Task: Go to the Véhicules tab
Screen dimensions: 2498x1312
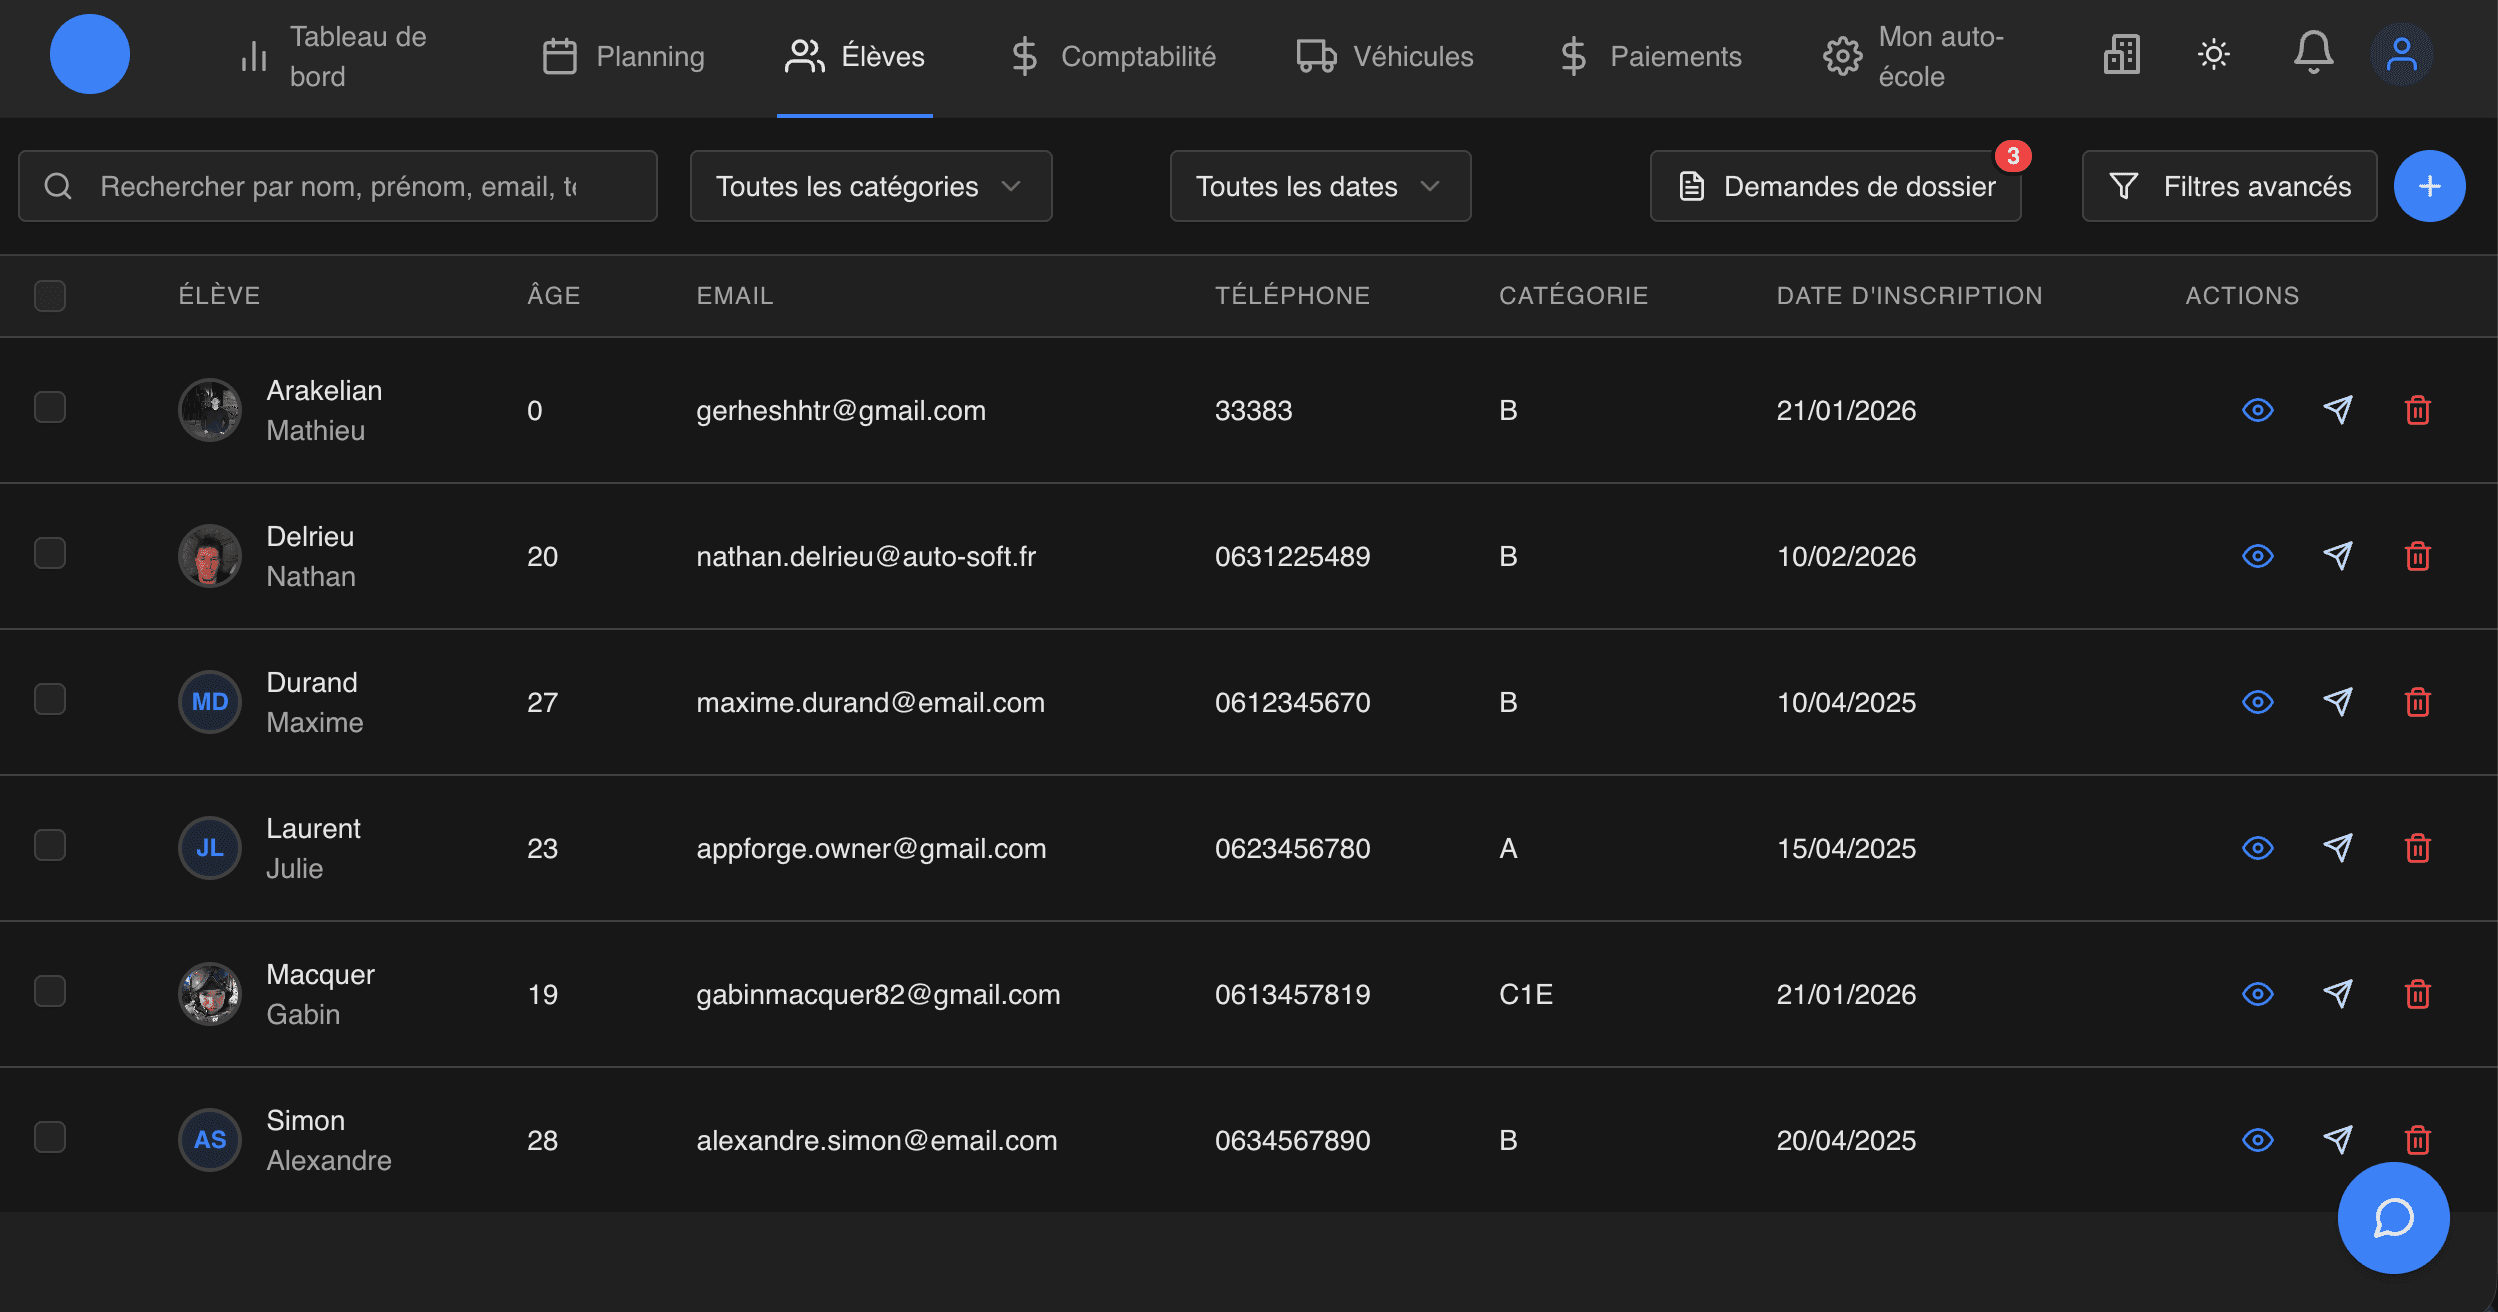Action: pyautogui.click(x=1384, y=56)
